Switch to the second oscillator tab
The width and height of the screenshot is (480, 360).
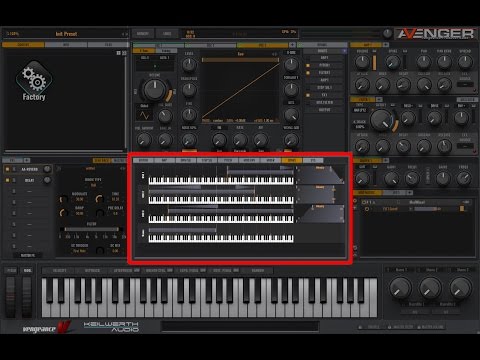click(x=211, y=45)
